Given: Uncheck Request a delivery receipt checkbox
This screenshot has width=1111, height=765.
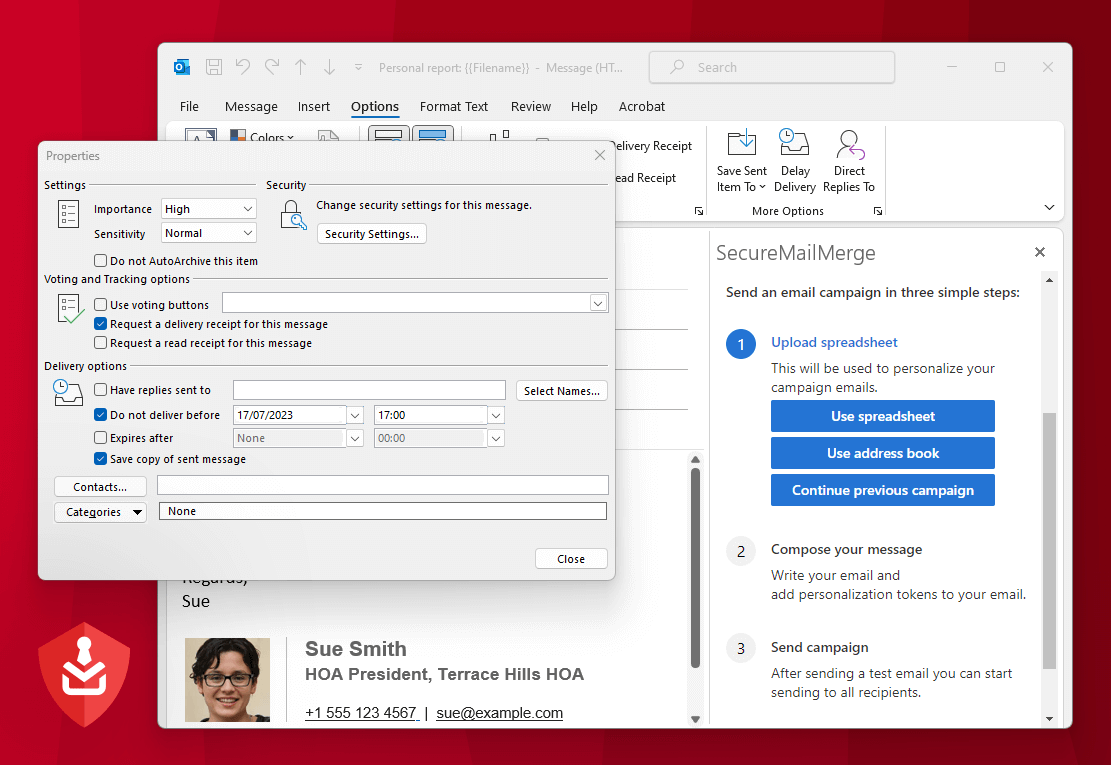Looking at the screenshot, I should click(101, 324).
